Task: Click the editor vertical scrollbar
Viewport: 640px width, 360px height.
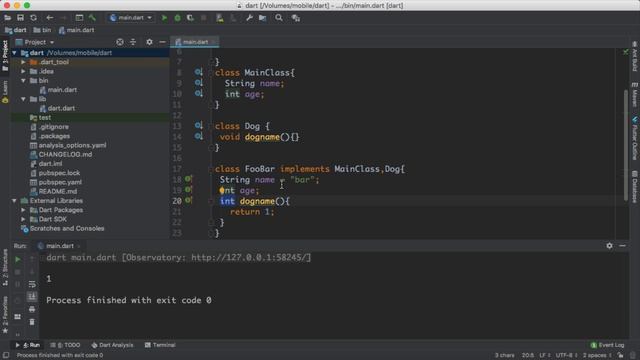Action: [626, 145]
